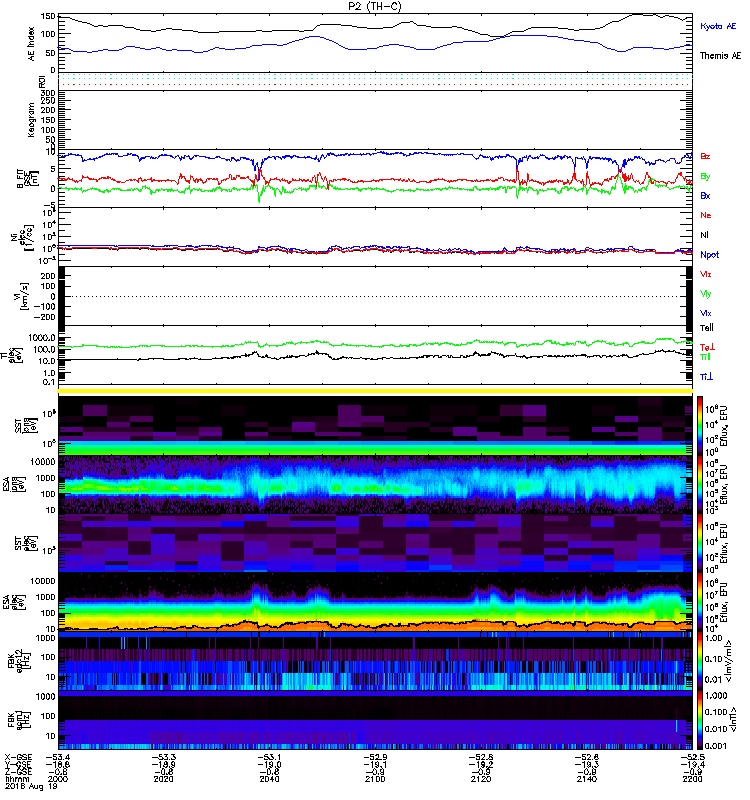The image size is (750, 800).
Task: Click the "2040" time tick label
Action: point(269,779)
